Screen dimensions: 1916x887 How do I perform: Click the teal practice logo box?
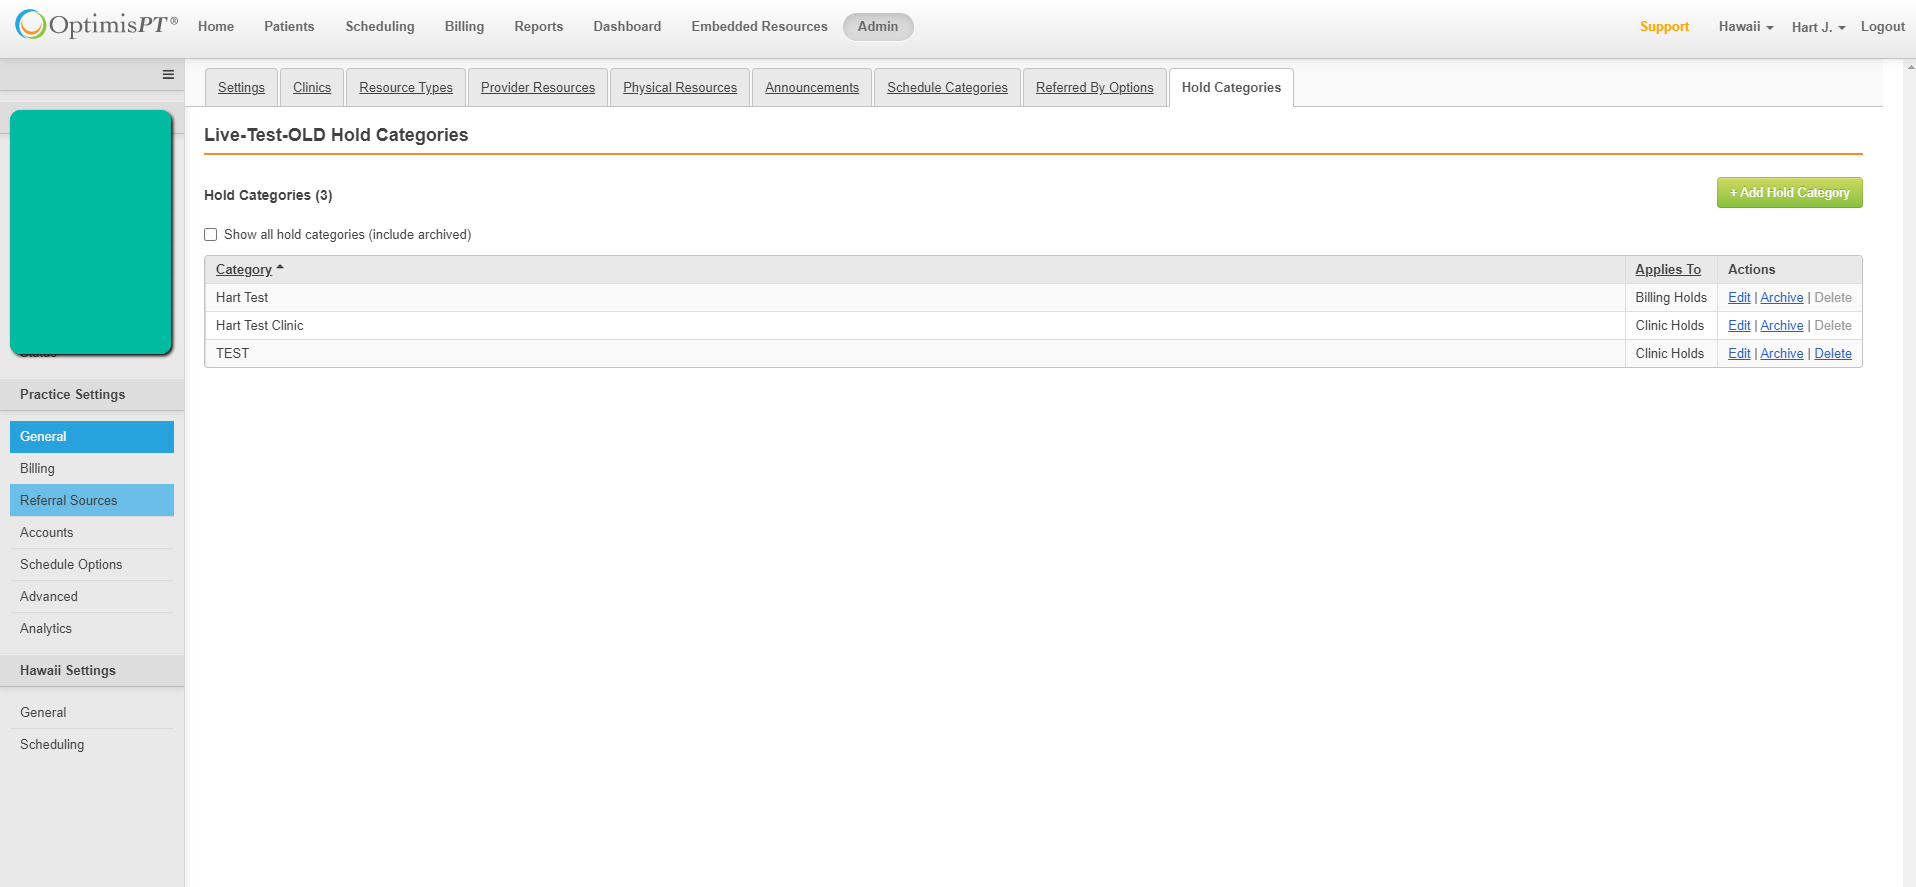(91, 232)
